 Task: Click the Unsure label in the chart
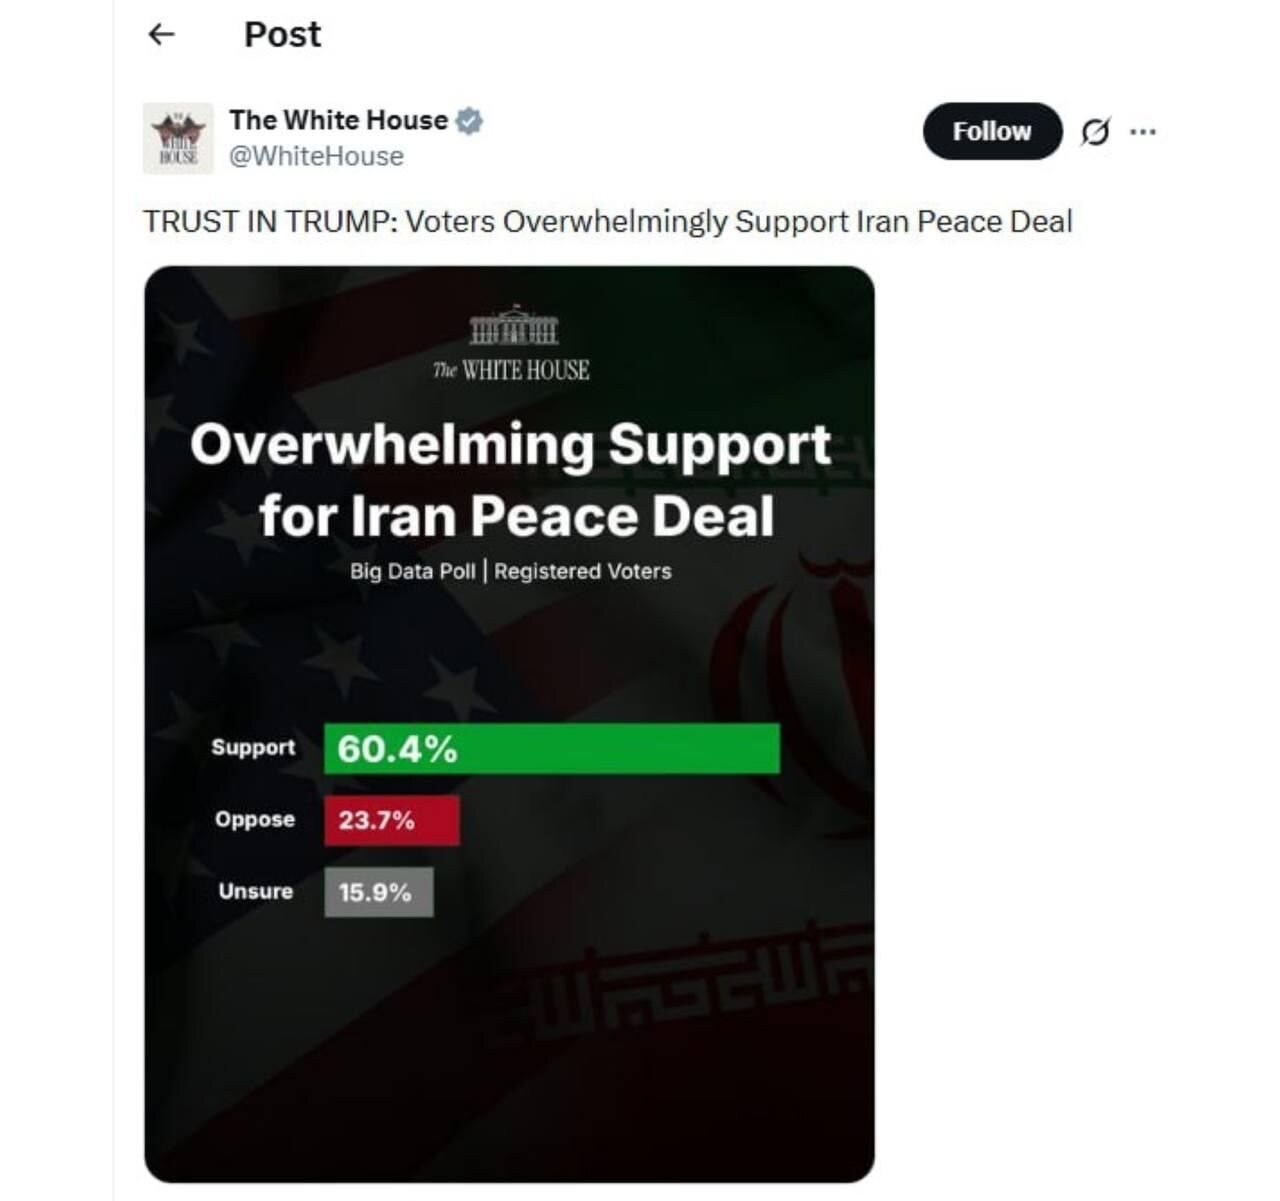click(x=256, y=891)
